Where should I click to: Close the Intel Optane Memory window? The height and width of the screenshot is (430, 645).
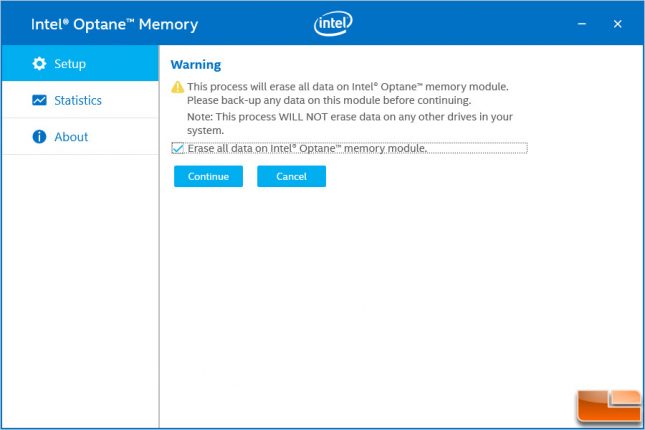617,24
